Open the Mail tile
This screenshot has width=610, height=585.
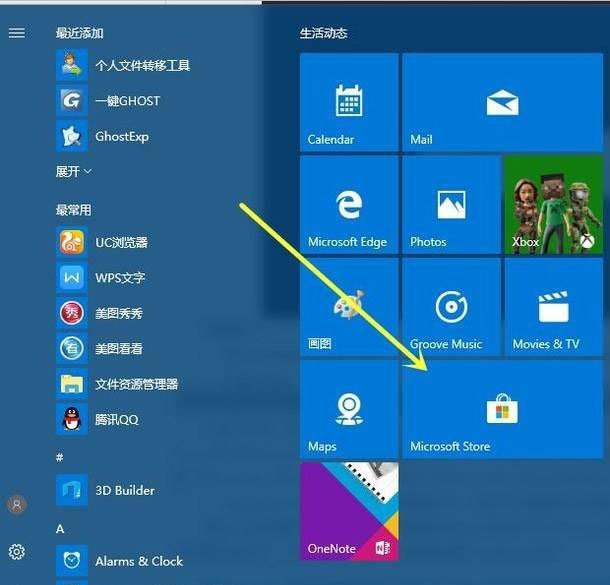503,103
